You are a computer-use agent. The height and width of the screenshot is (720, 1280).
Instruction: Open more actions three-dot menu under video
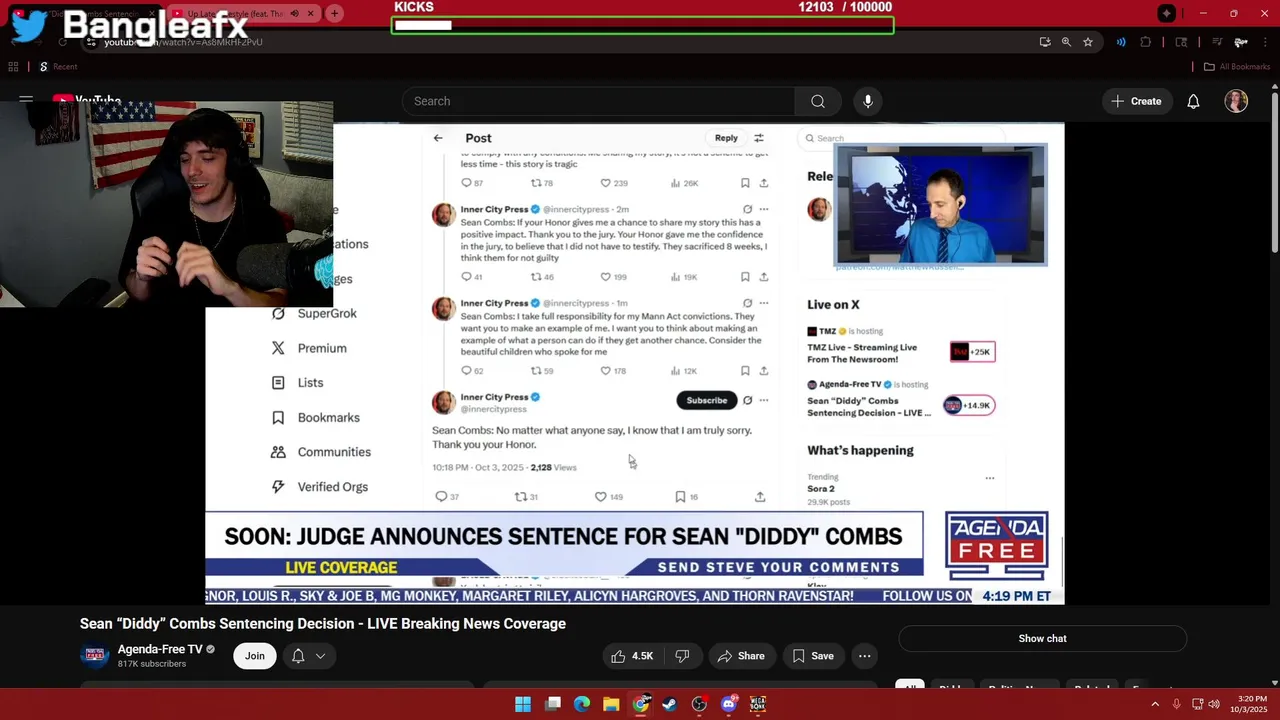tap(864, 656)
